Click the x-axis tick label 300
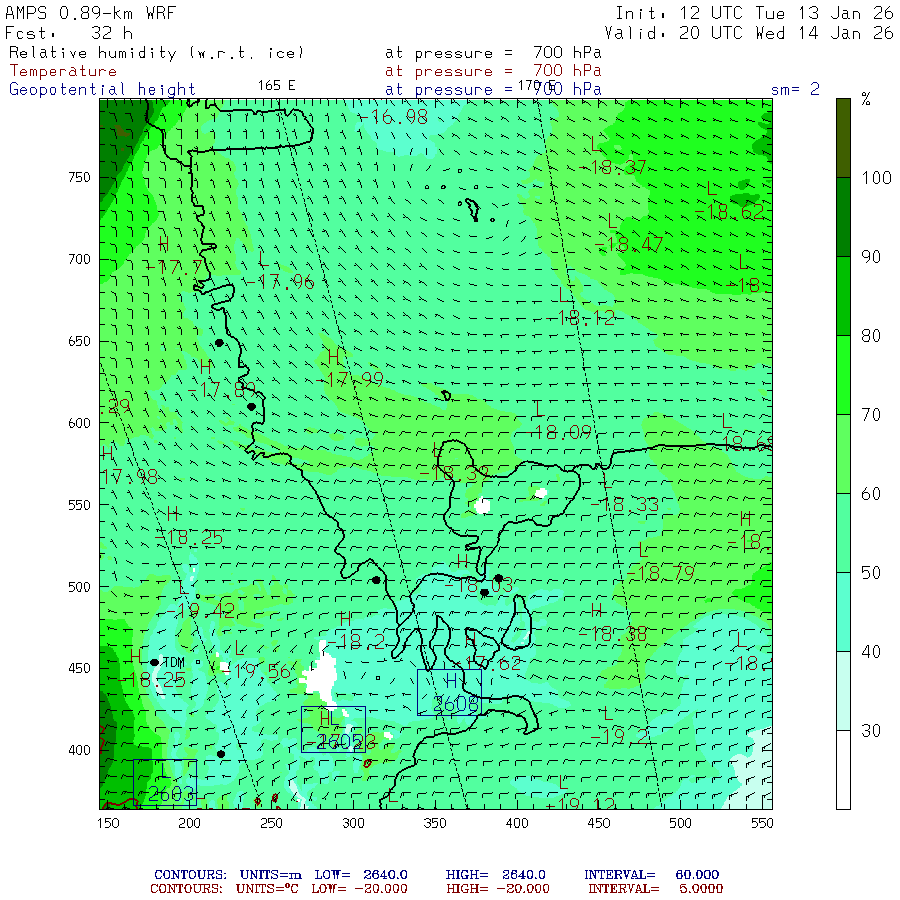 (353, 823)
